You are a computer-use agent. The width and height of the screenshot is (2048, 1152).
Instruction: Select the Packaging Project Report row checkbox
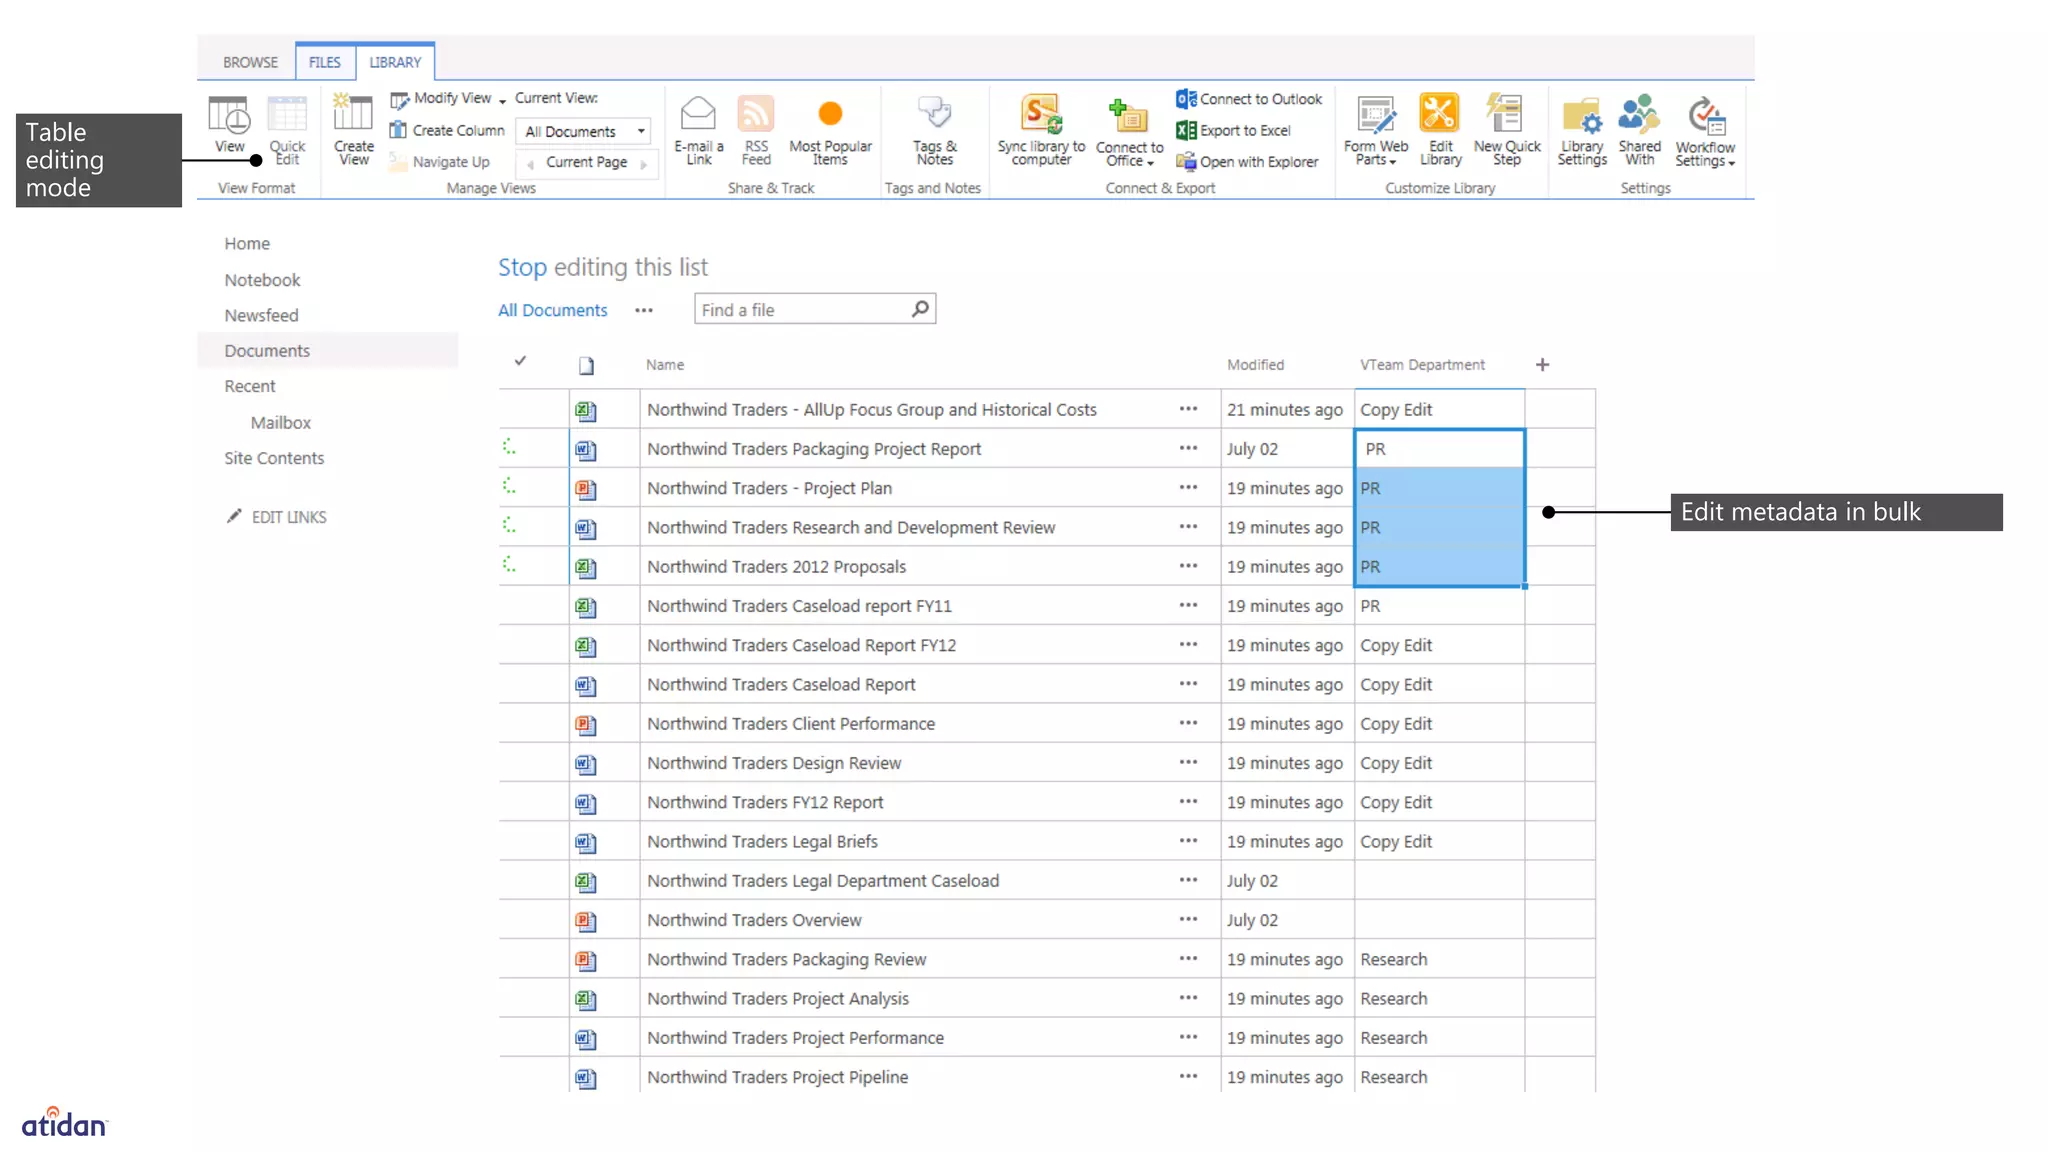509,447
